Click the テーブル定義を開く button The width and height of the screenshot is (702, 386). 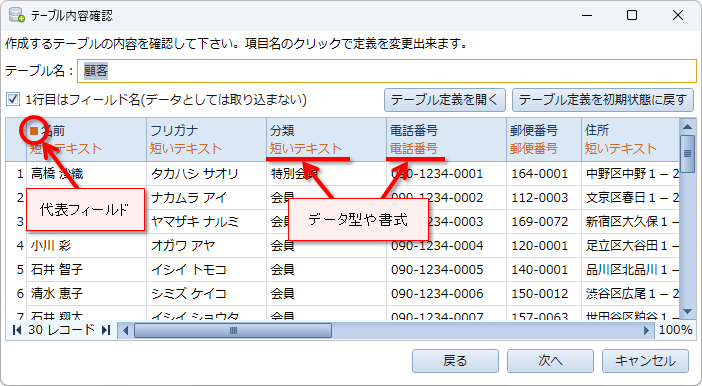click(x=445, y=100)
